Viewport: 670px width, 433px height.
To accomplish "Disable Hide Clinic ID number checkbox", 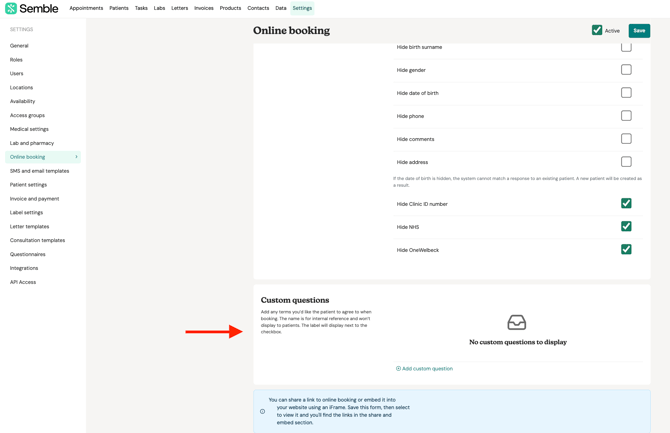I will coord(626,204).
